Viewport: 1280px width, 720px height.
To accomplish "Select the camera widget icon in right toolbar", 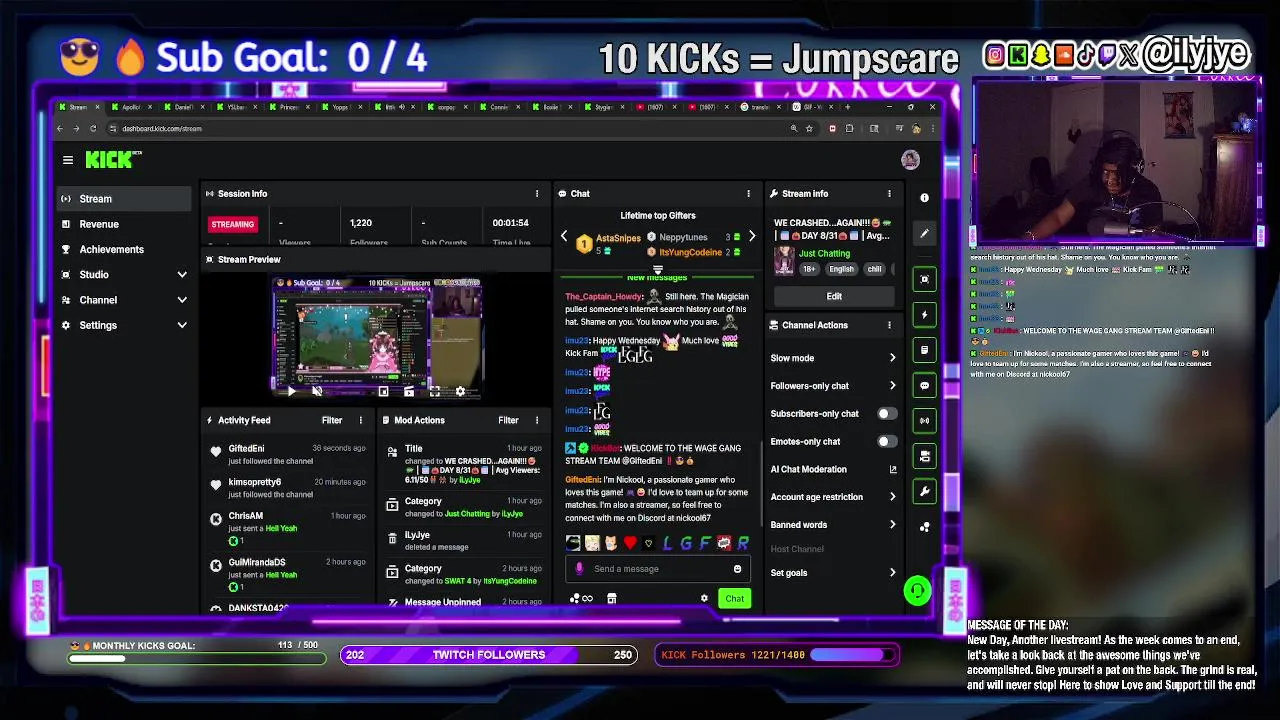I will [x=924, y=456].
